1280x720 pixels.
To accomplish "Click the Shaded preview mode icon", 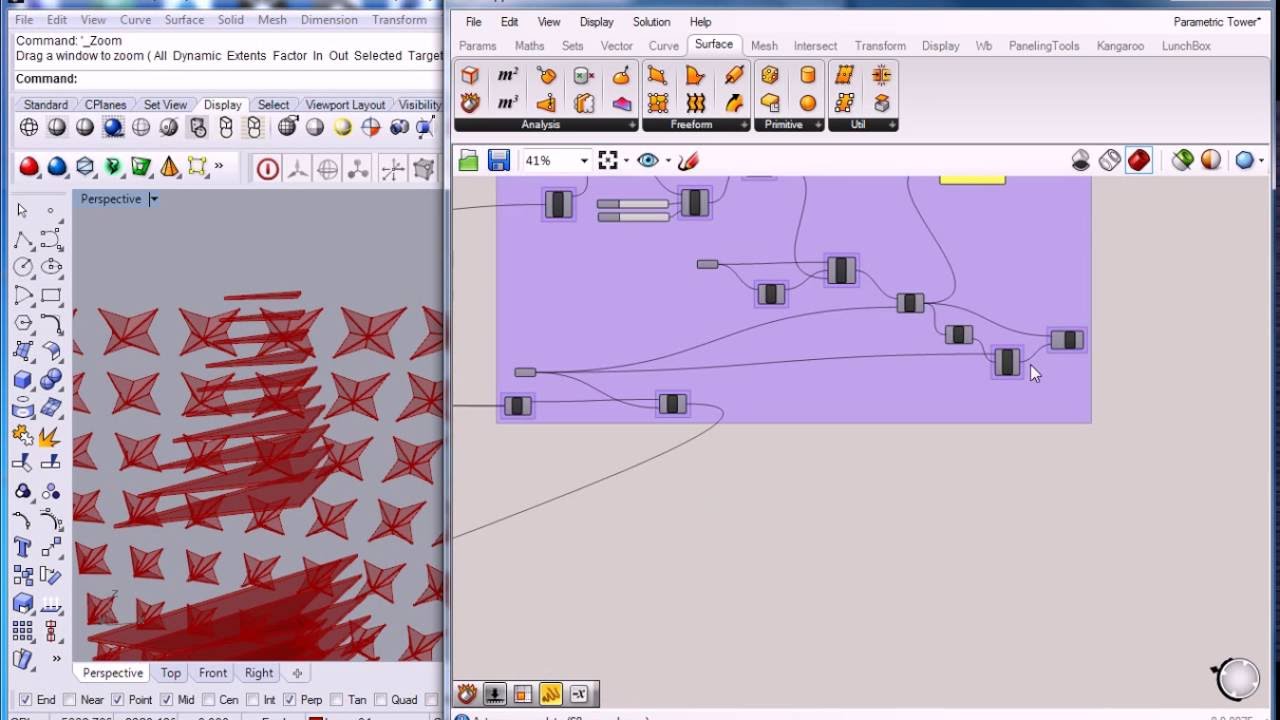I will point(1139,160).
